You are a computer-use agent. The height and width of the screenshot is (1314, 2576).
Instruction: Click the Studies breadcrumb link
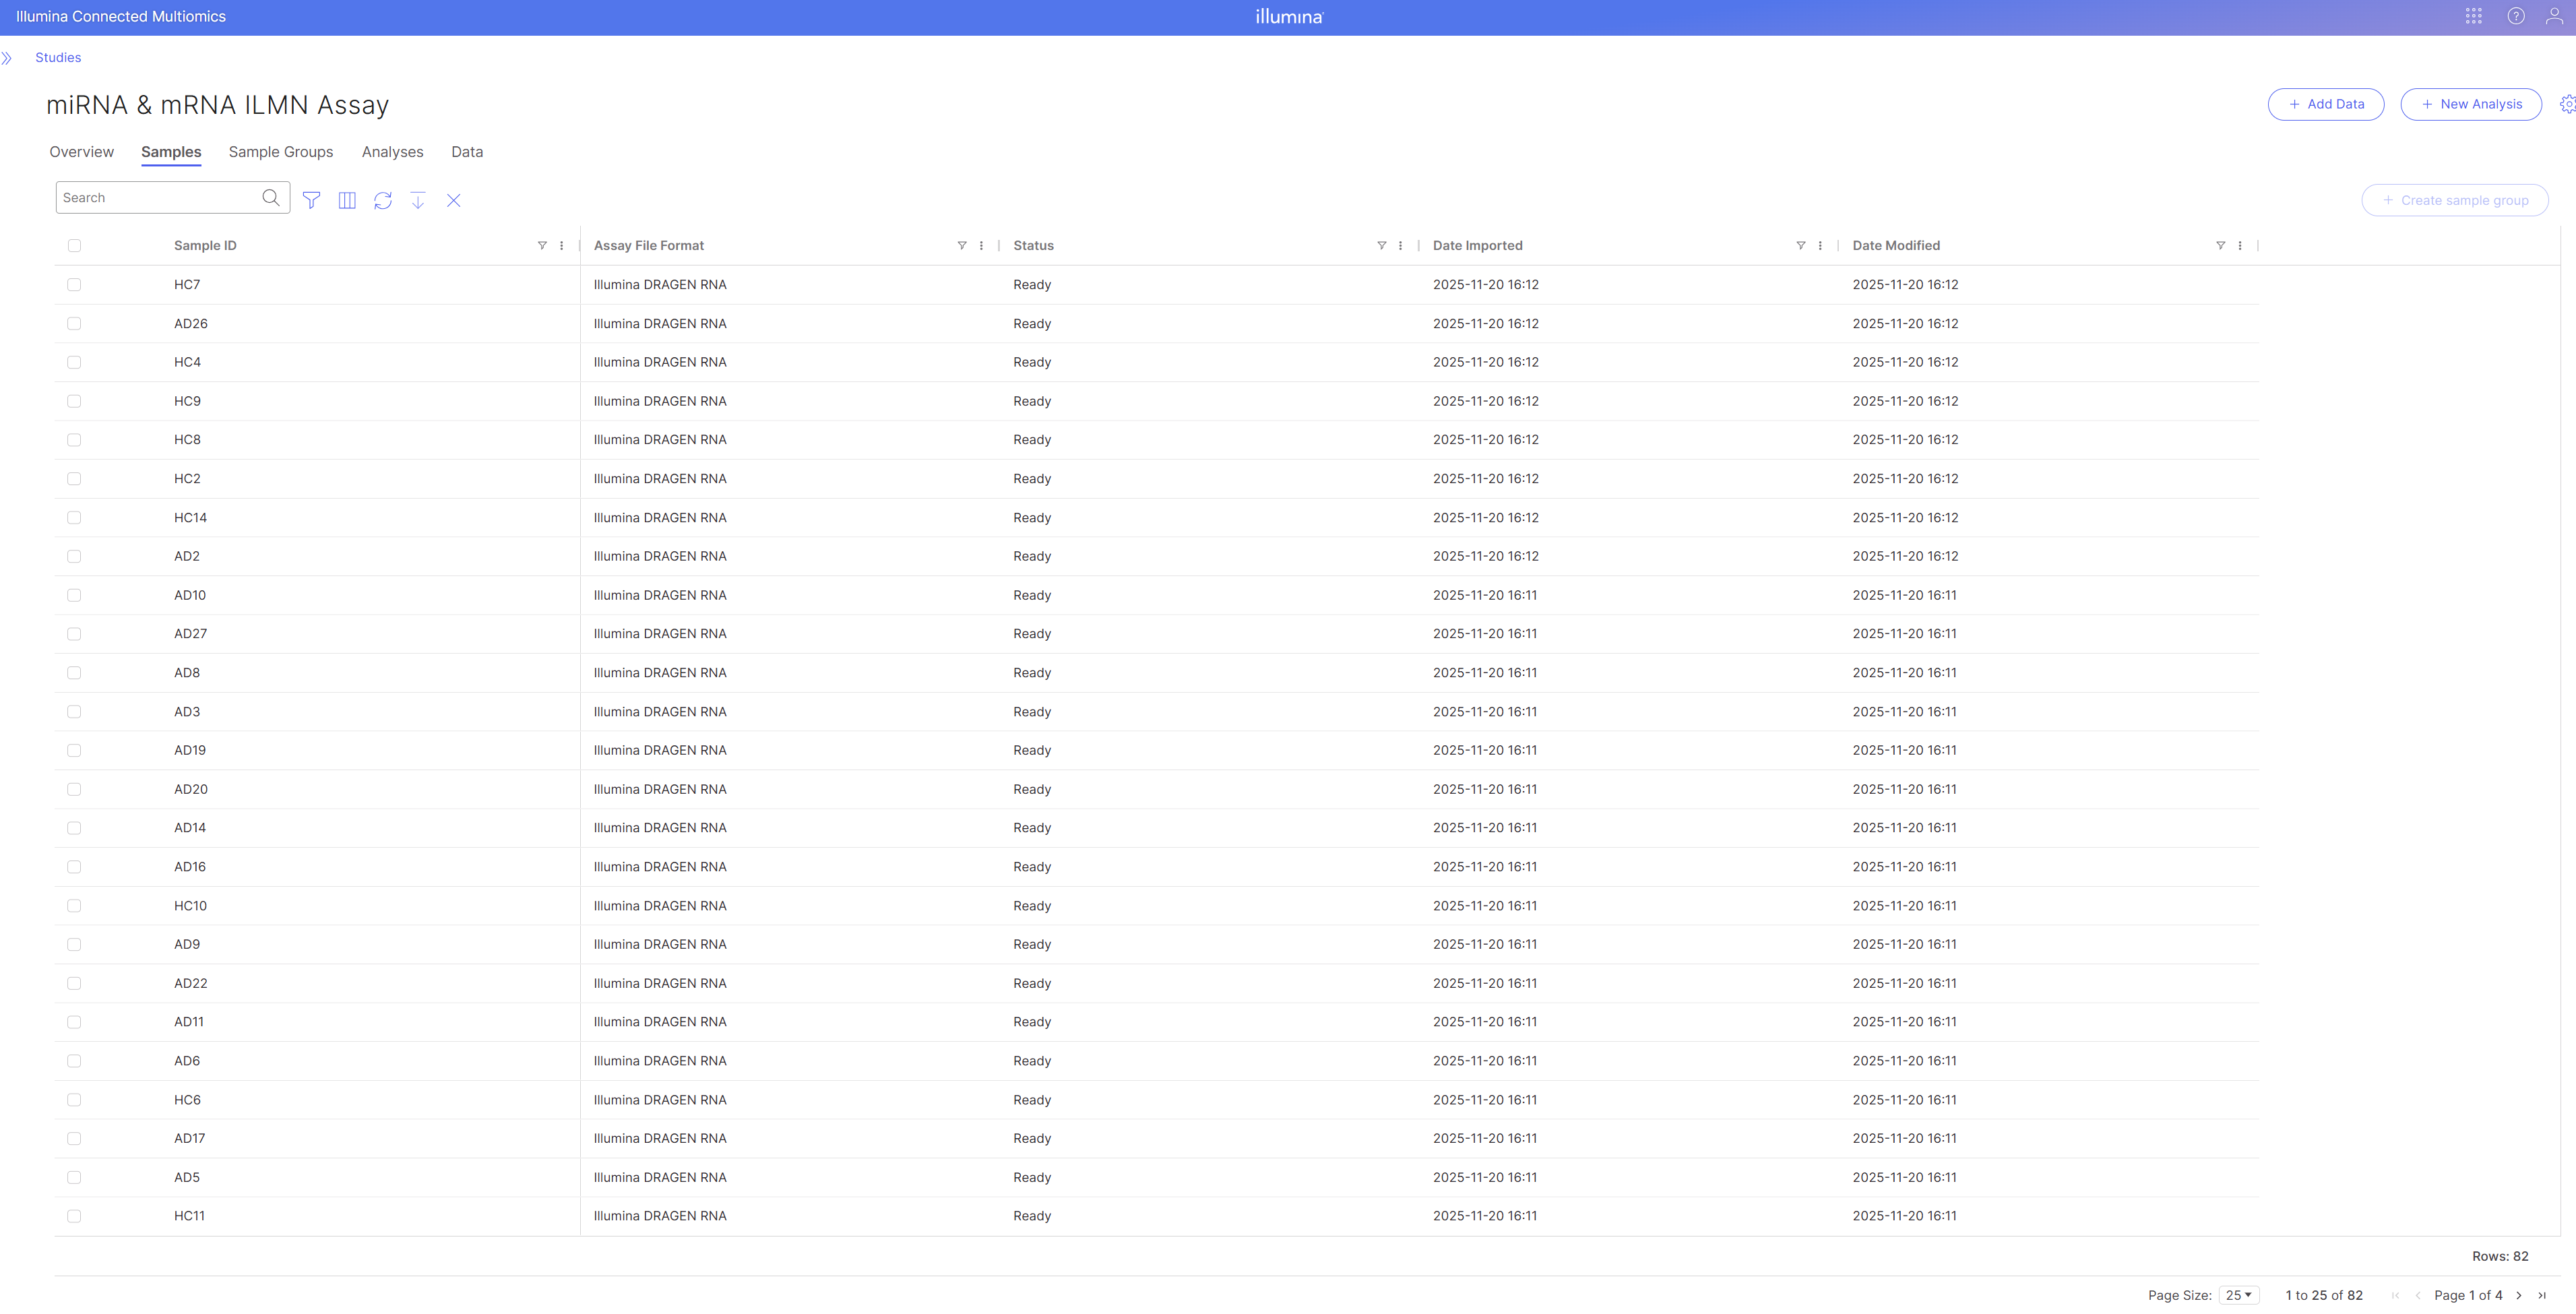tap(58, 58)
